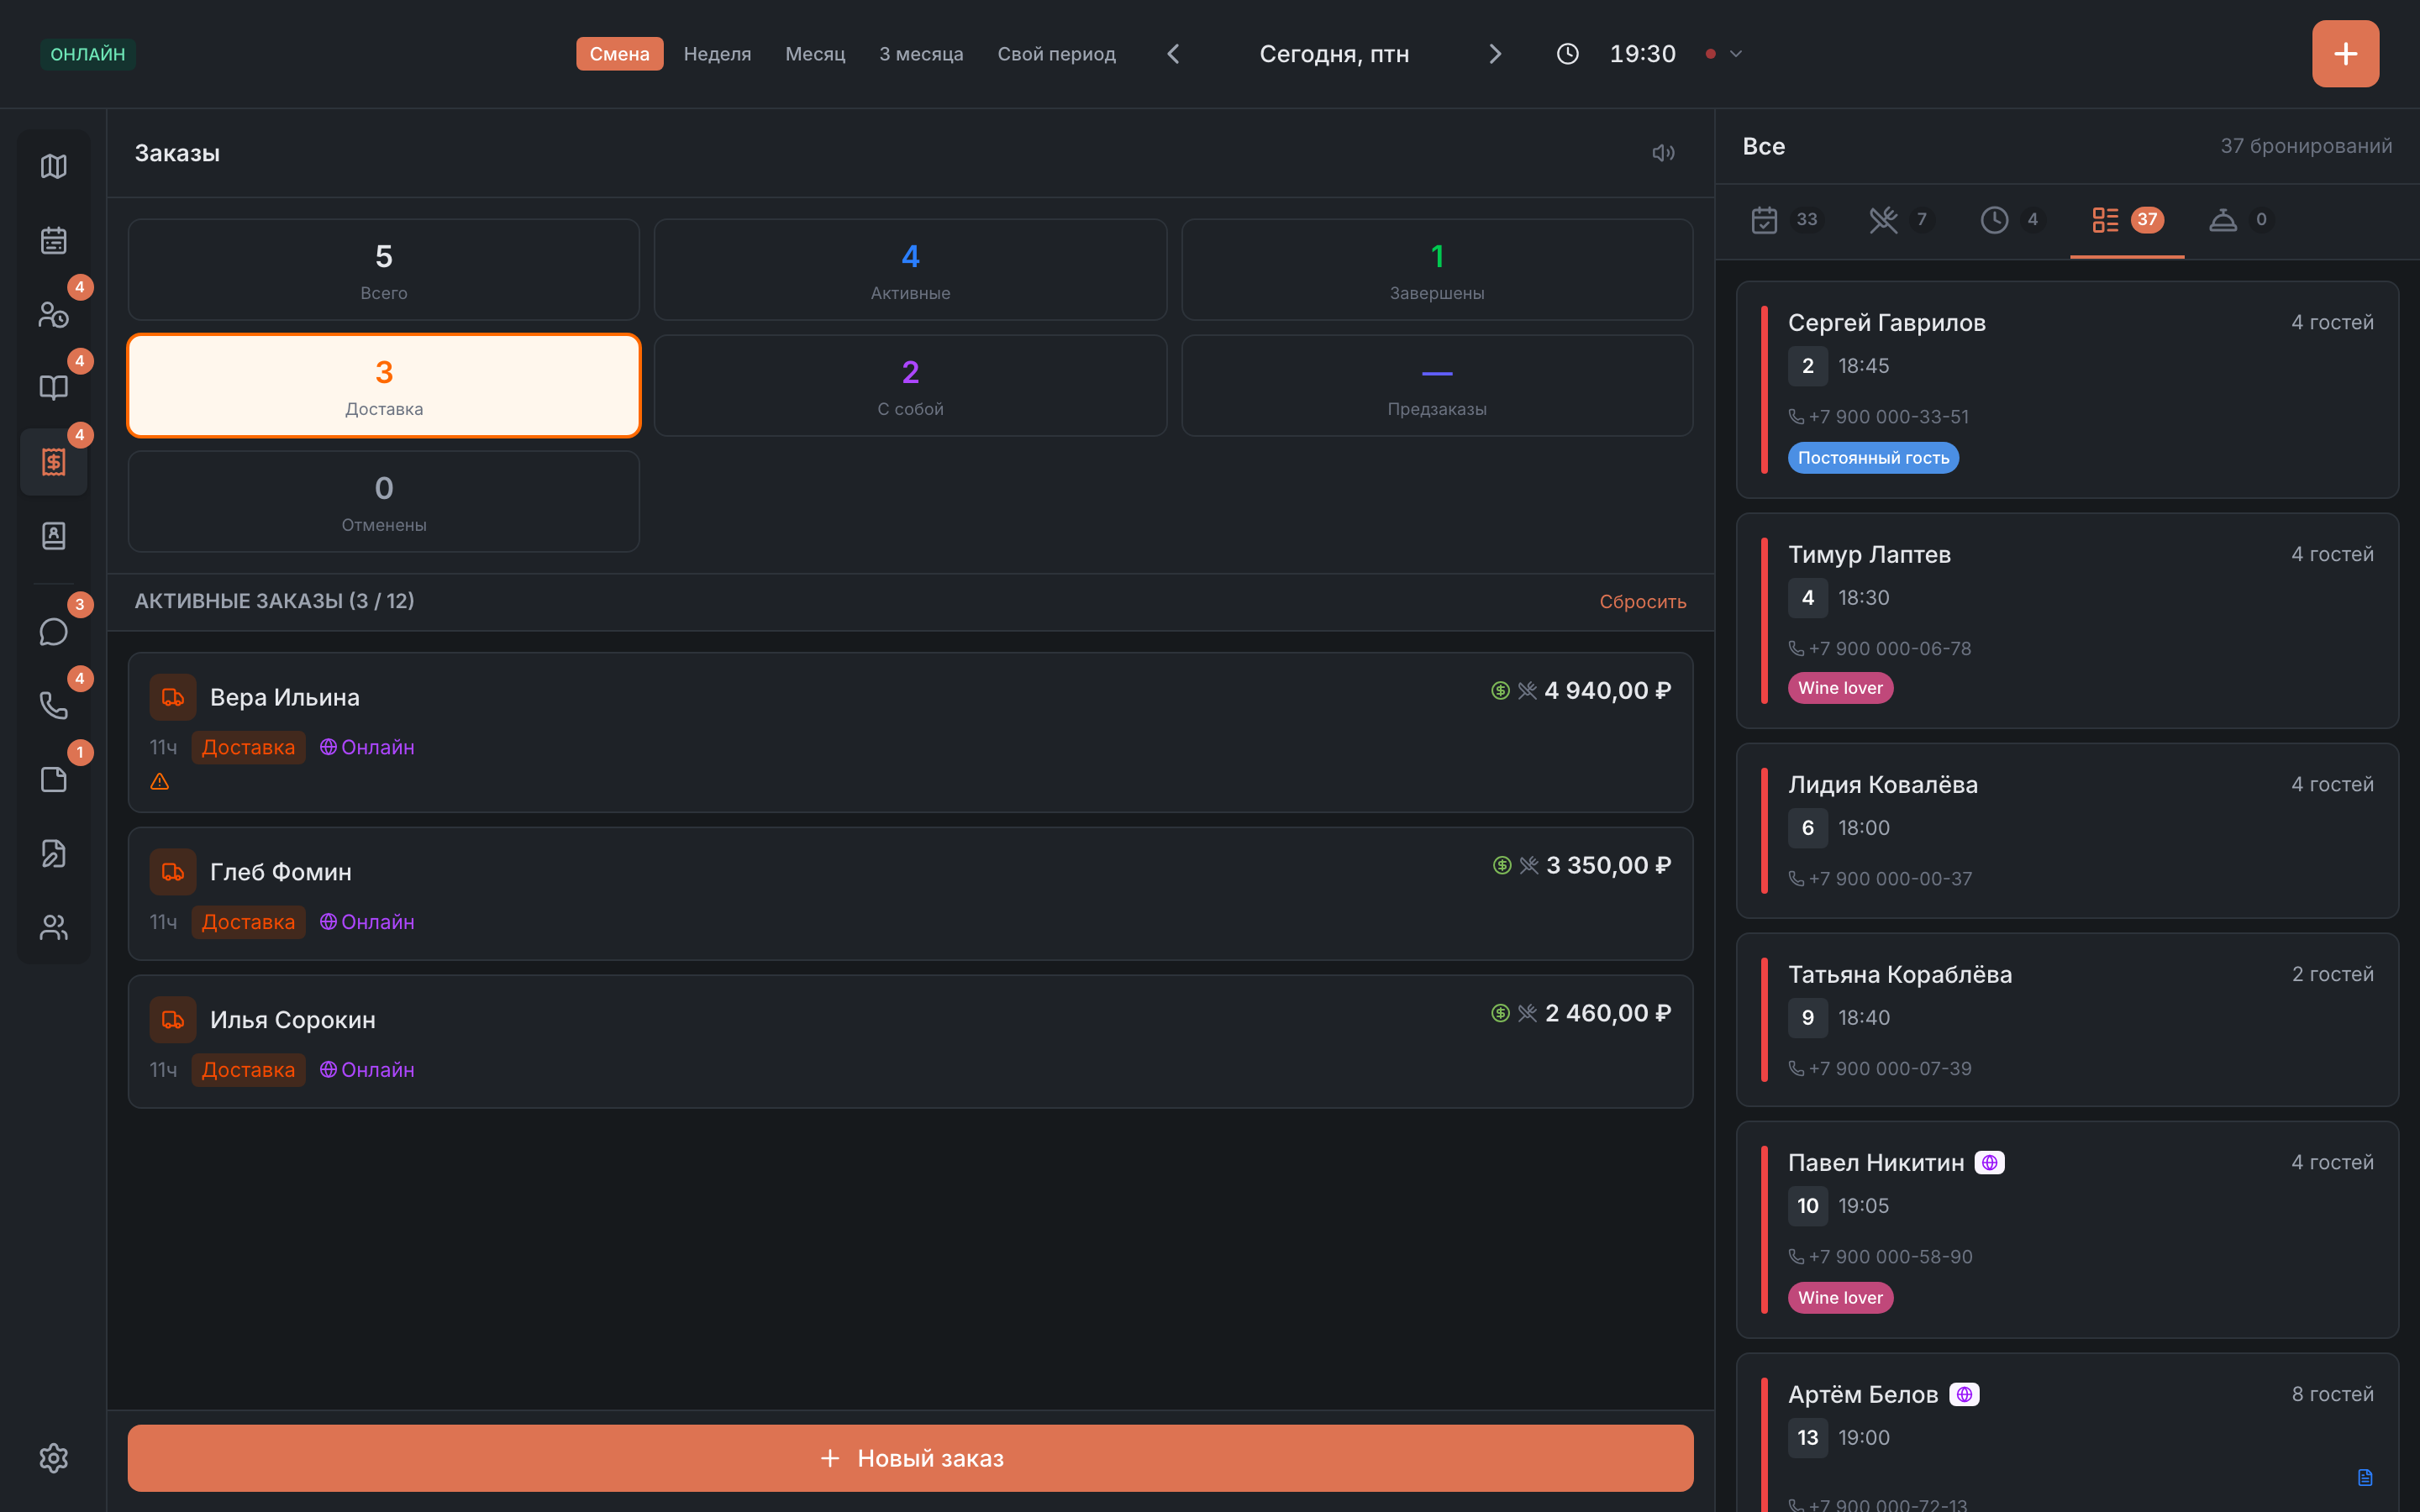Open the phone calls sidebar icon
Viewport: 2420px width, 1512px height.
(x=53, y=706)
